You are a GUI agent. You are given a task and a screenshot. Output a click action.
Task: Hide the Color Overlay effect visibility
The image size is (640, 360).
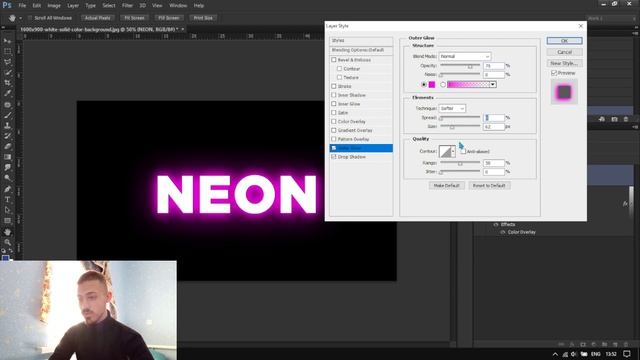tap(503, 232)
